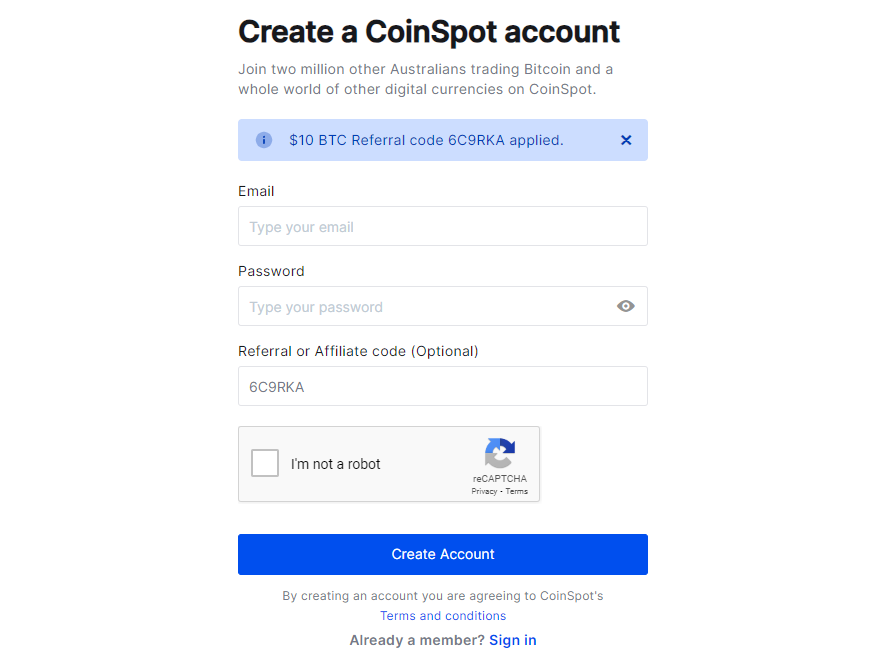The width and height of the screenshot is (889, 660).
Task: Click the Create a CoinSpot account heading
Action: [429, 32]
